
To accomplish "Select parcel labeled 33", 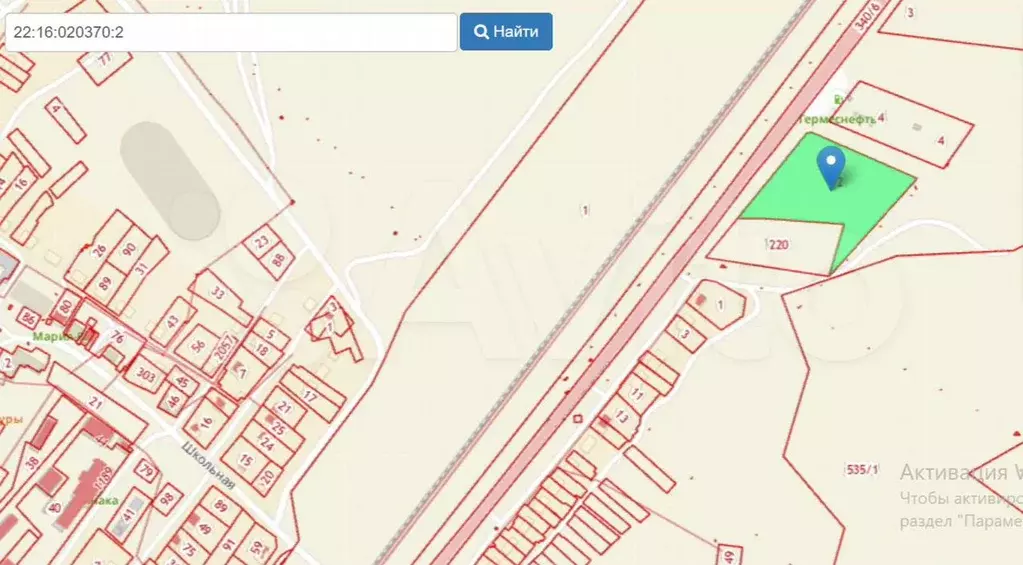I will click(x=218, y=293).
